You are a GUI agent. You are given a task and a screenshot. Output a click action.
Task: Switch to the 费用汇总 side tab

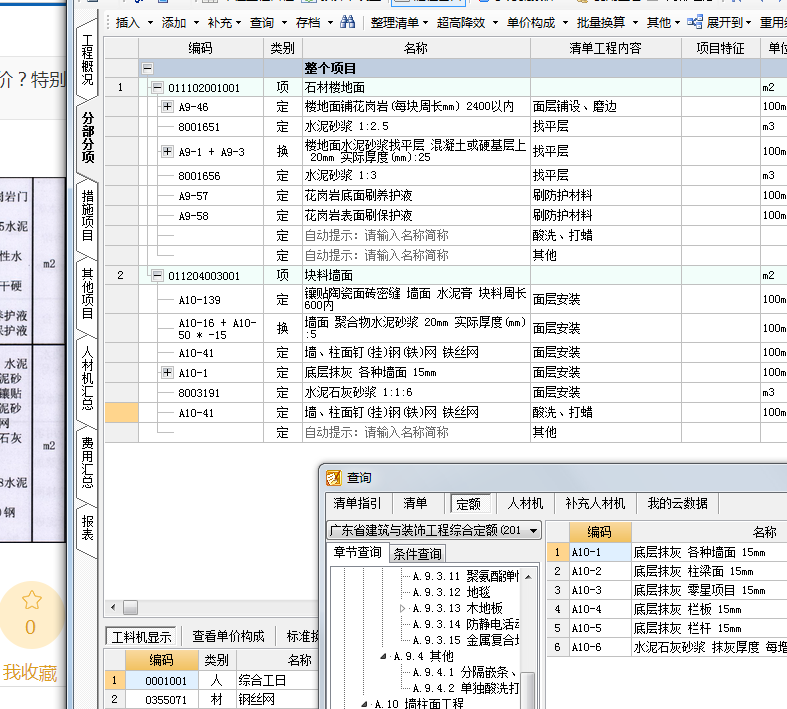[87, 462]
